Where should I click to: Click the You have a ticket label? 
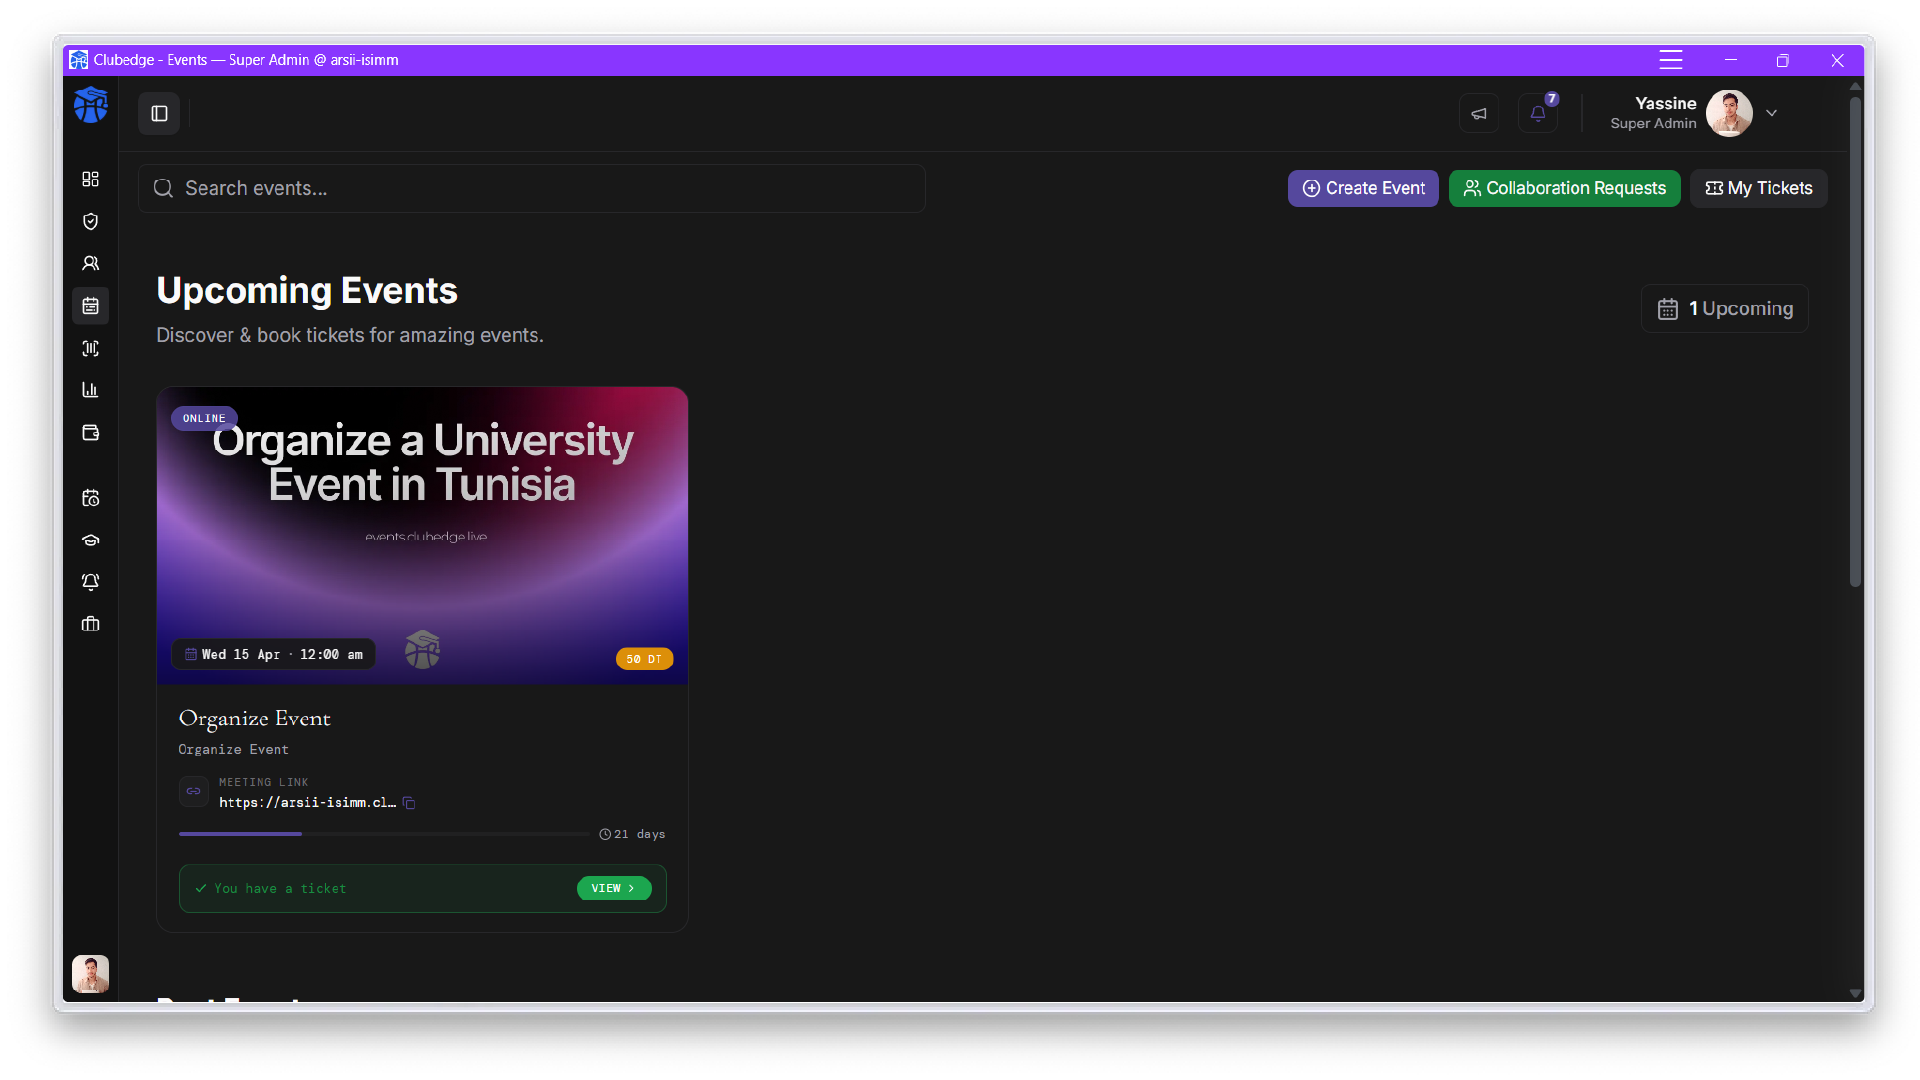(280, 889)
